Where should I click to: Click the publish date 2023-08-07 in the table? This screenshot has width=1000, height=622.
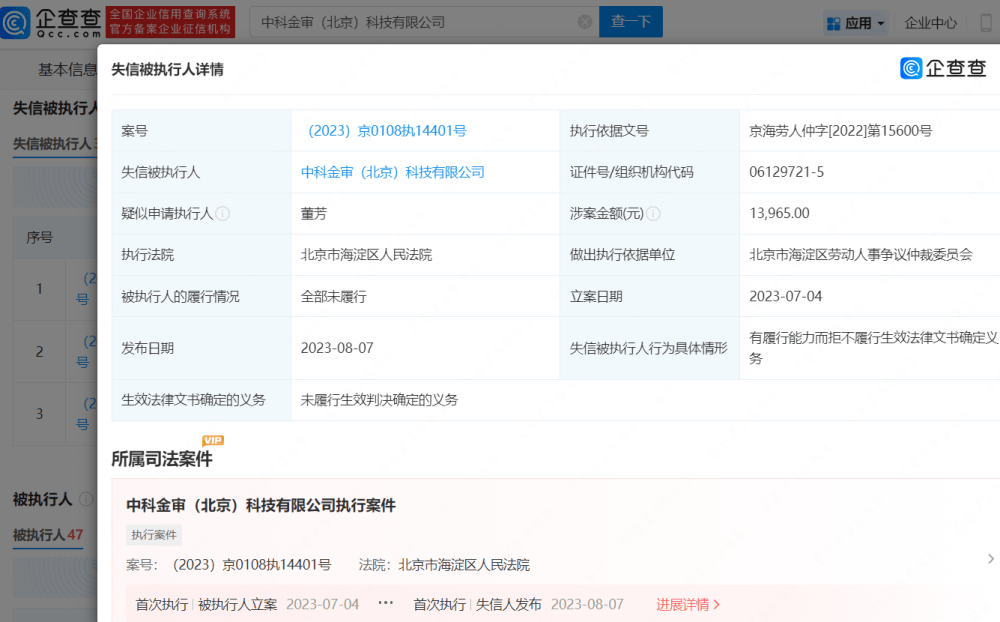coord(337,348)
